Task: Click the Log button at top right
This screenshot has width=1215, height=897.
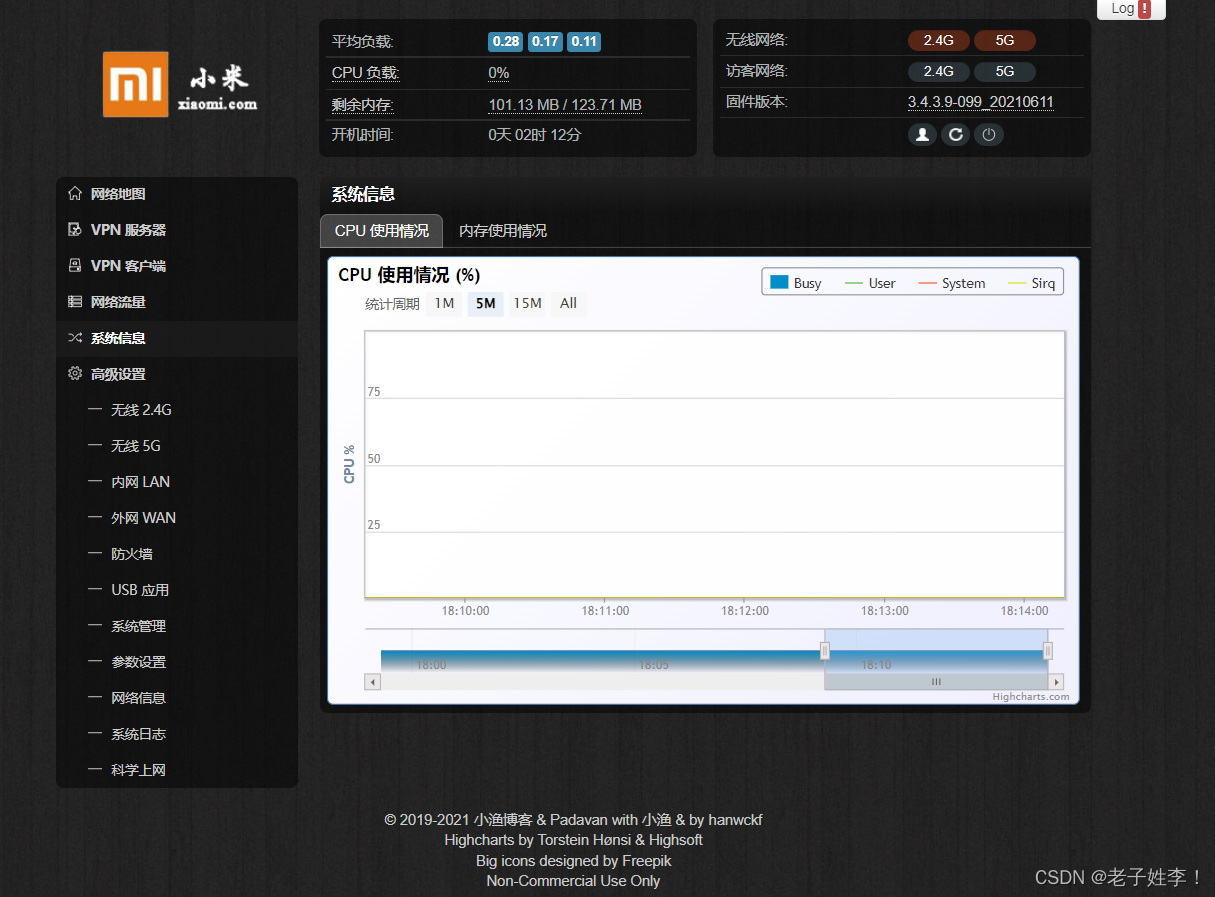Action: point(1131,9)
